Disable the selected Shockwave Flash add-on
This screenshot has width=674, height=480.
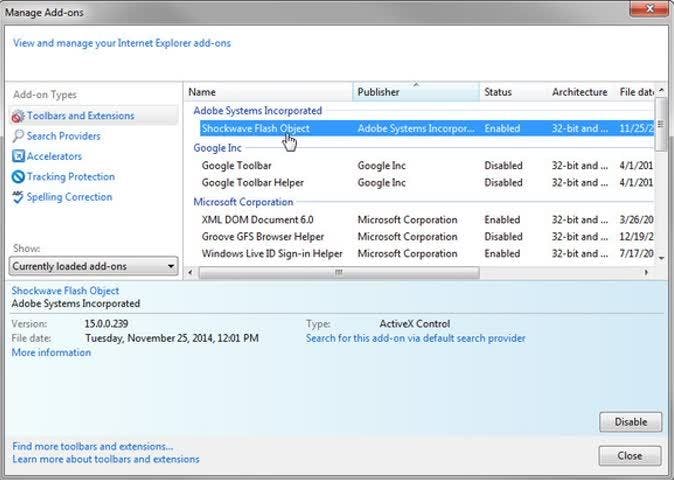point(630,422)
